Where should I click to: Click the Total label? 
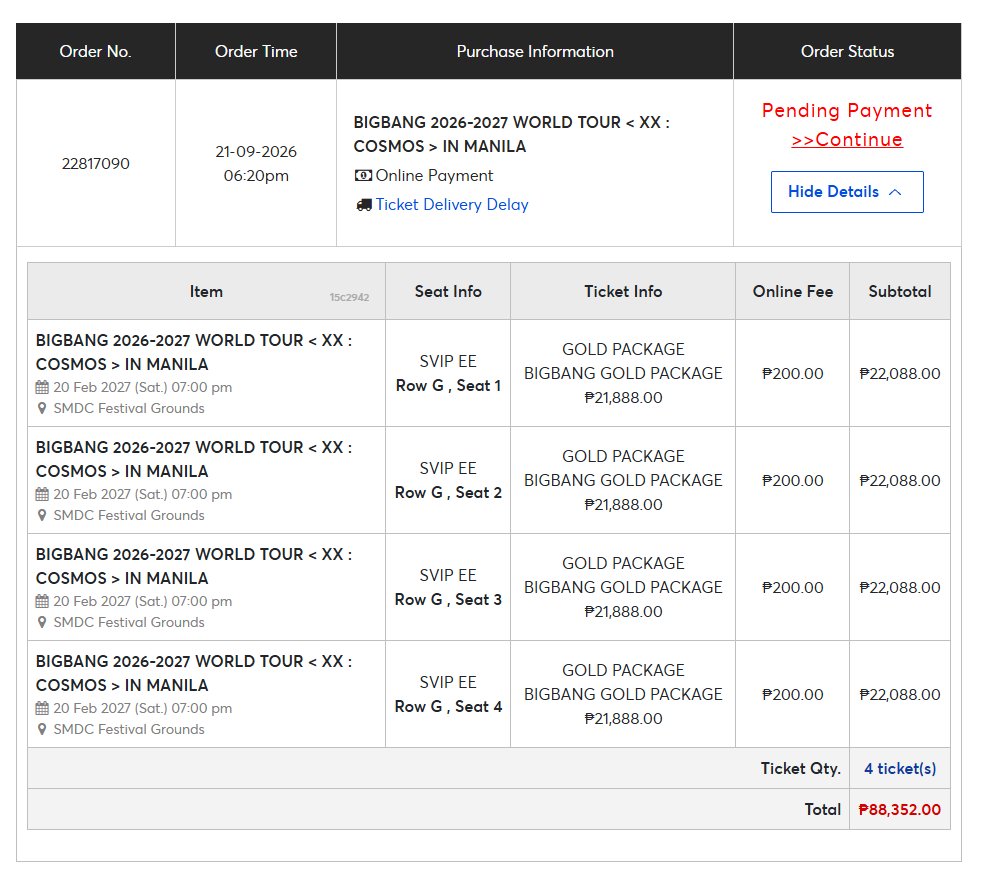(823, 810)
